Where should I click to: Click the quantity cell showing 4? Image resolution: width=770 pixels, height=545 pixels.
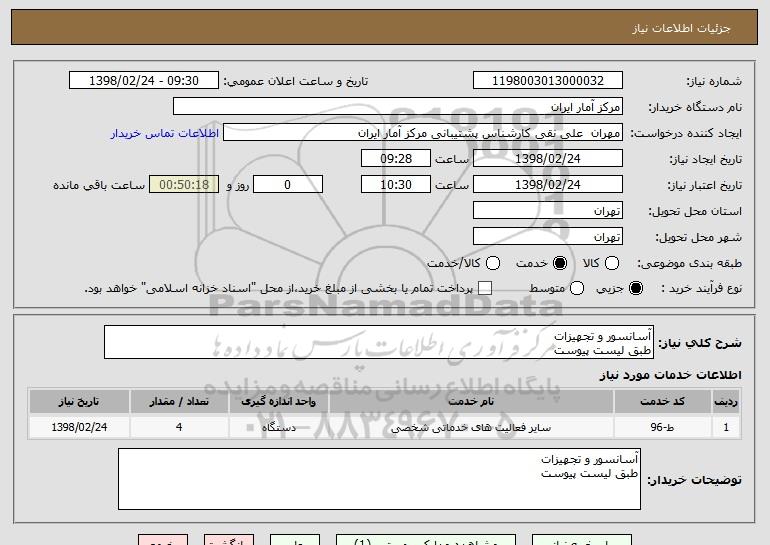pos(179,428)
